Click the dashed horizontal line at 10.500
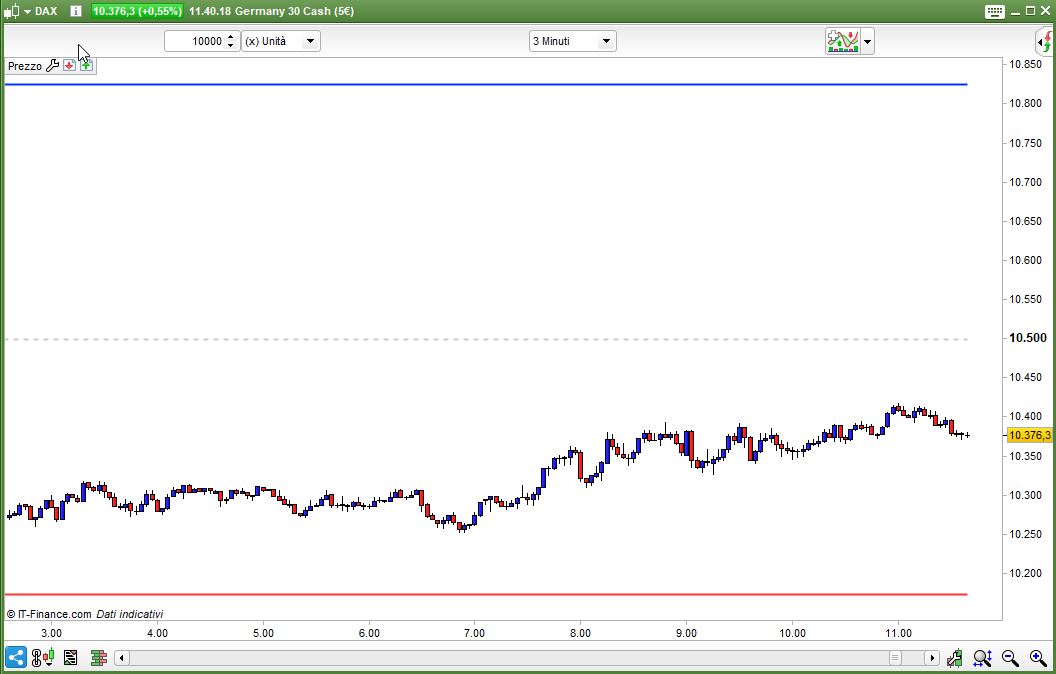 [x=486, y=339]
